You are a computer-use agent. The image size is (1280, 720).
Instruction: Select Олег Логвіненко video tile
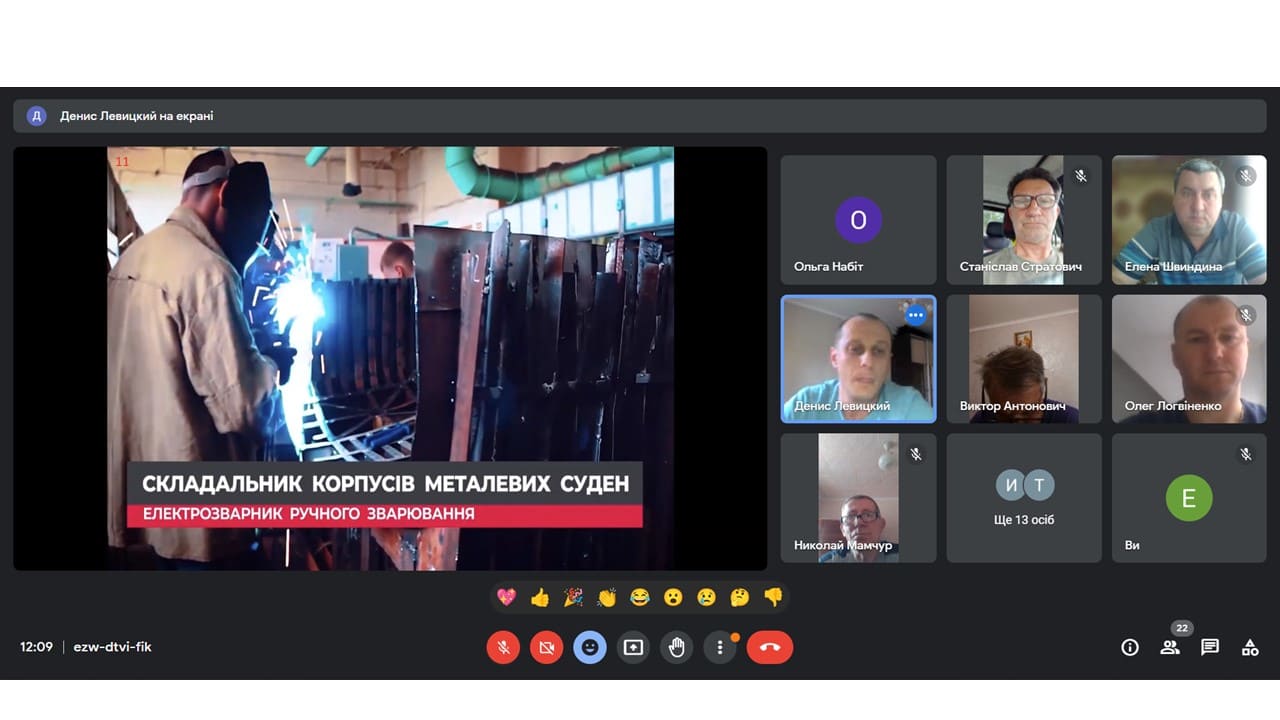[x=1189, y=359]
